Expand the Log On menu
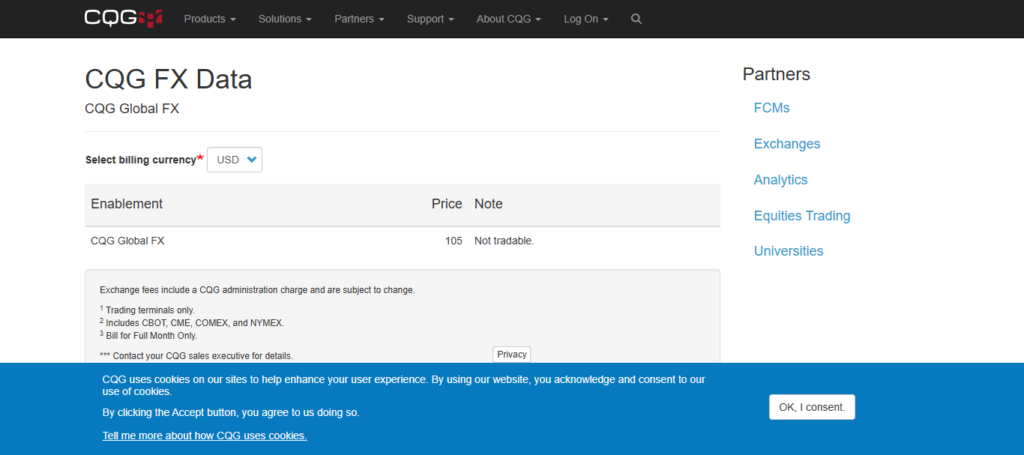 586,19
